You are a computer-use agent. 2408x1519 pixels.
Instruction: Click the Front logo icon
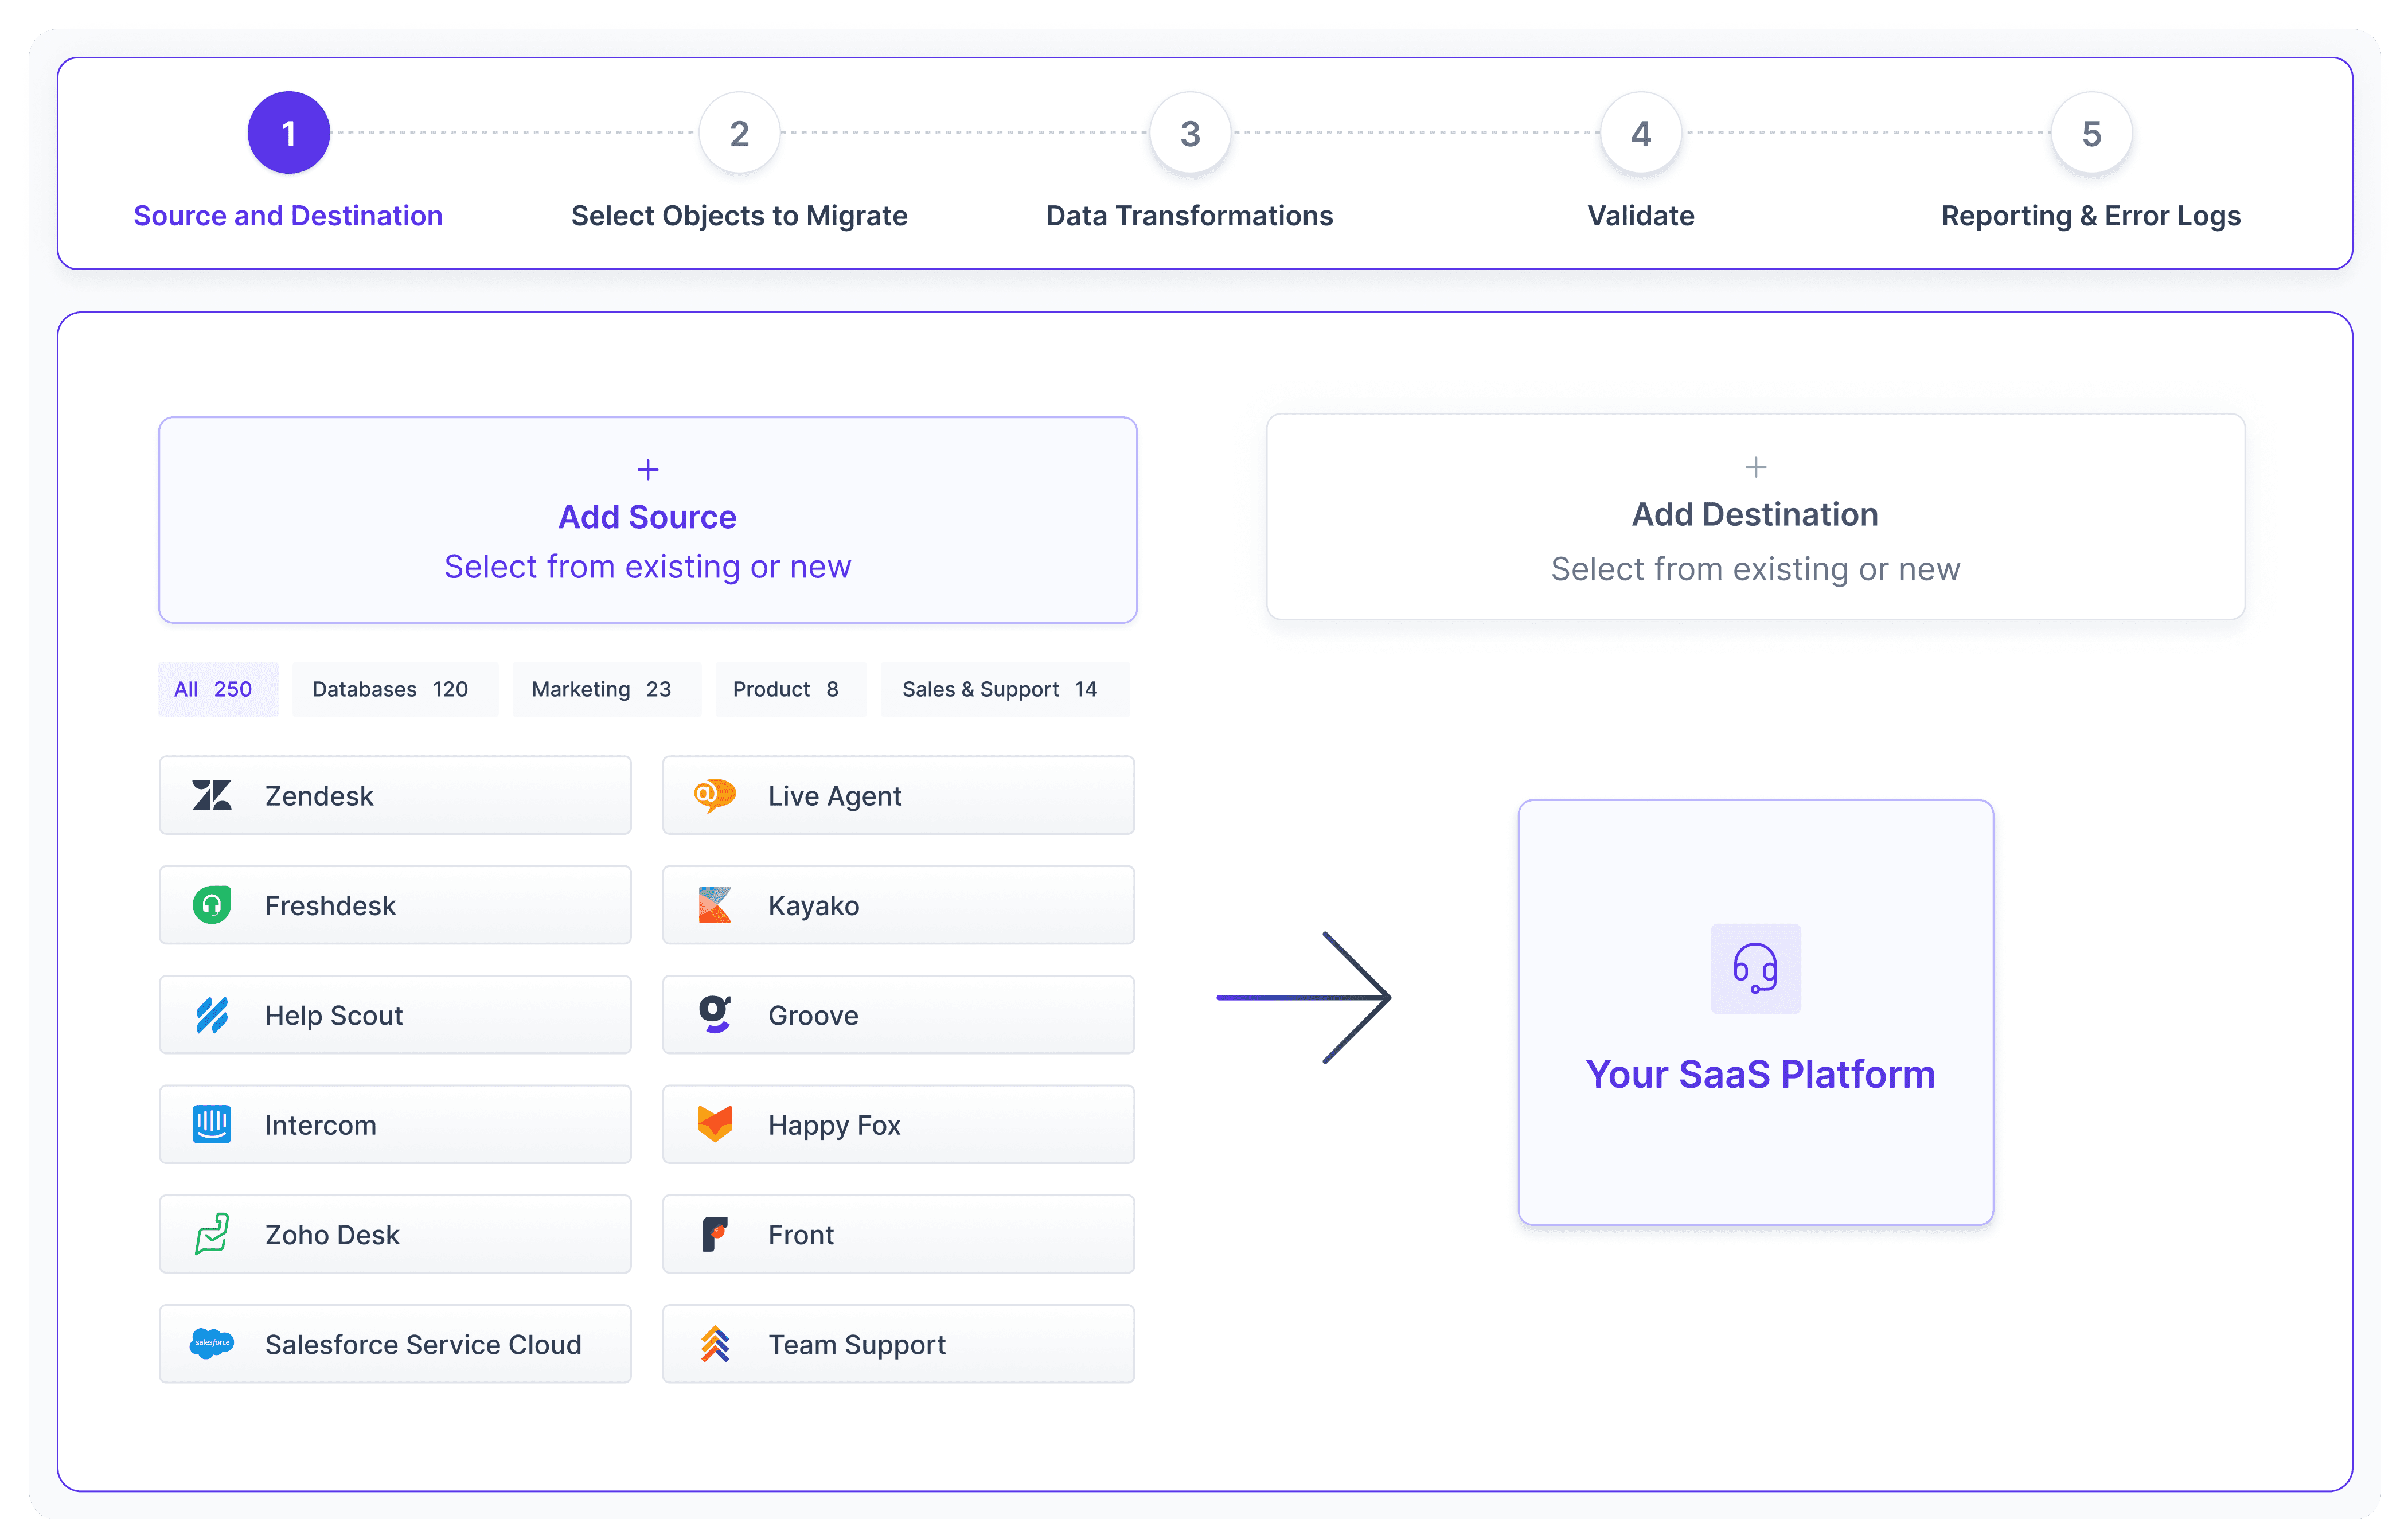[715, 1234]
